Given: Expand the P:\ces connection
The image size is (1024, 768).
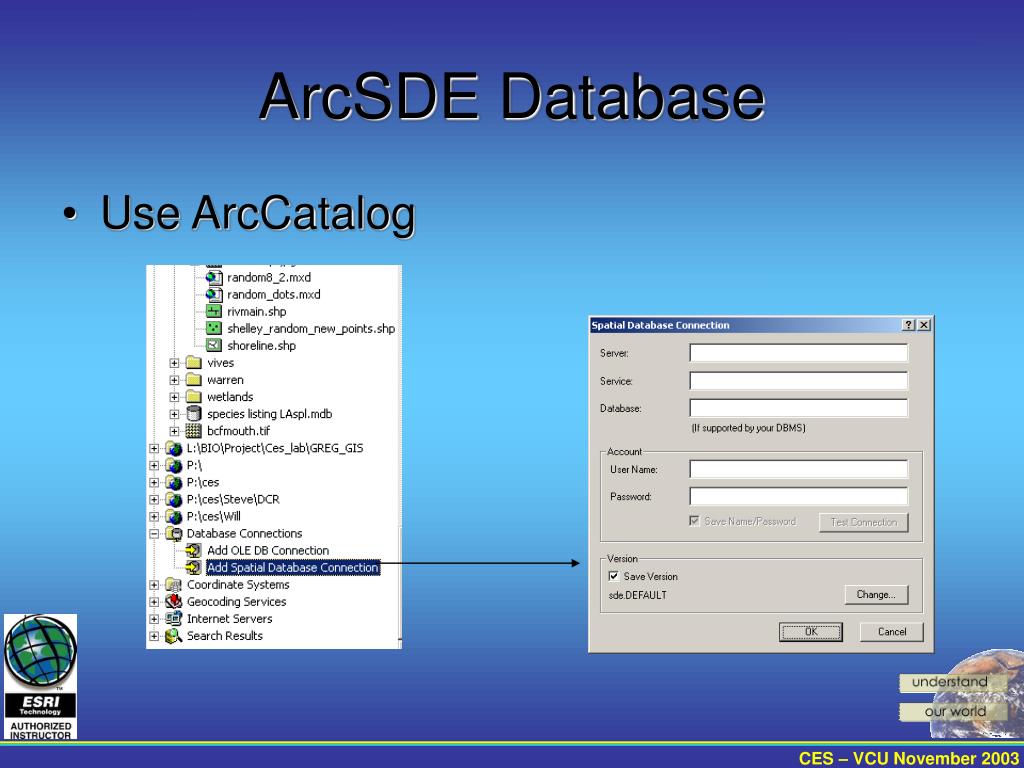Looking at the screenshot, I should pos(154,482).
